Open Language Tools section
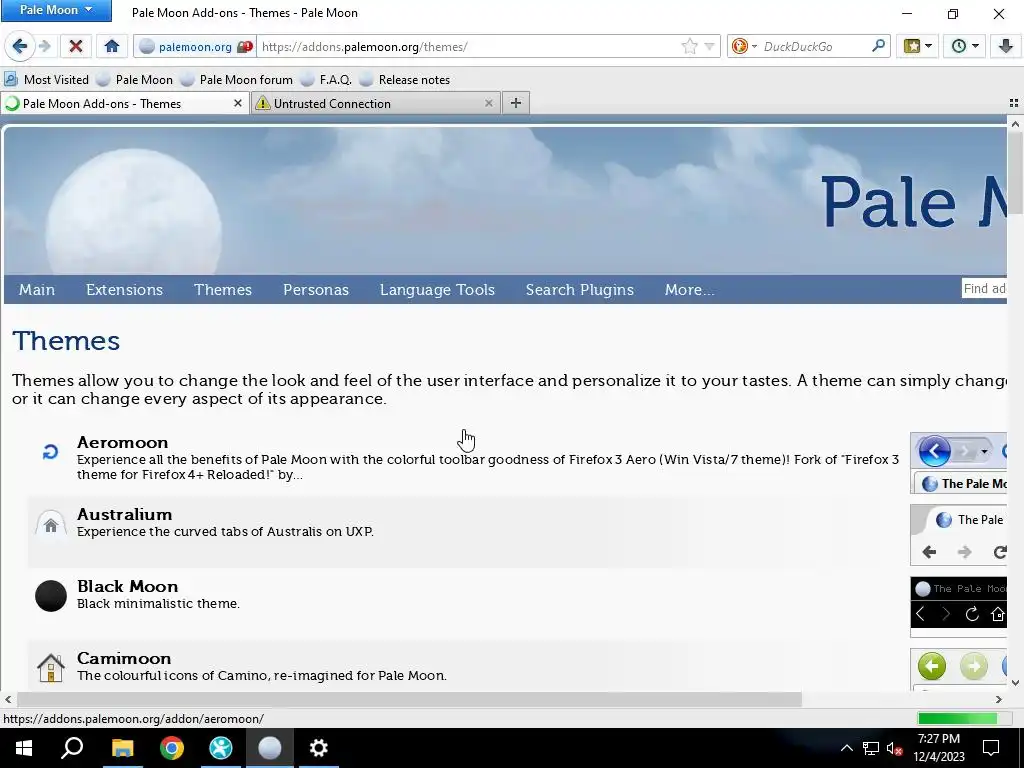The height and width of the screenshot is (768, 1024). coord(437,289)
